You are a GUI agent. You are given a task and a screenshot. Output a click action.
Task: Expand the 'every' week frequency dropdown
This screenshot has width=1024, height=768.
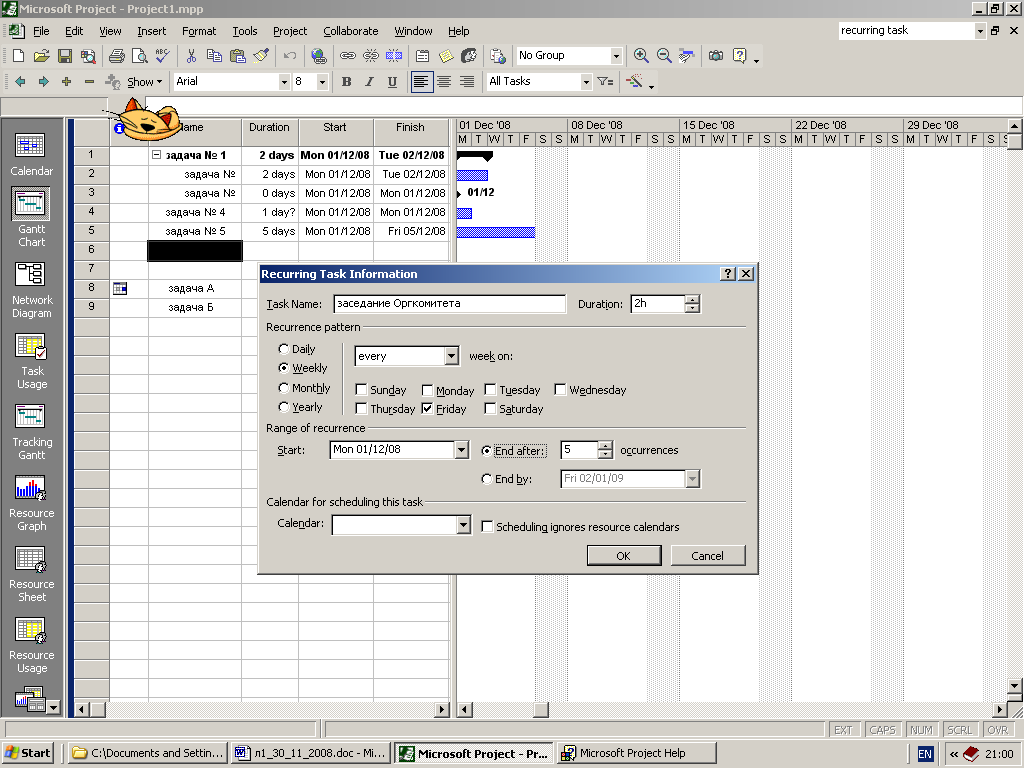pos(451,356)
